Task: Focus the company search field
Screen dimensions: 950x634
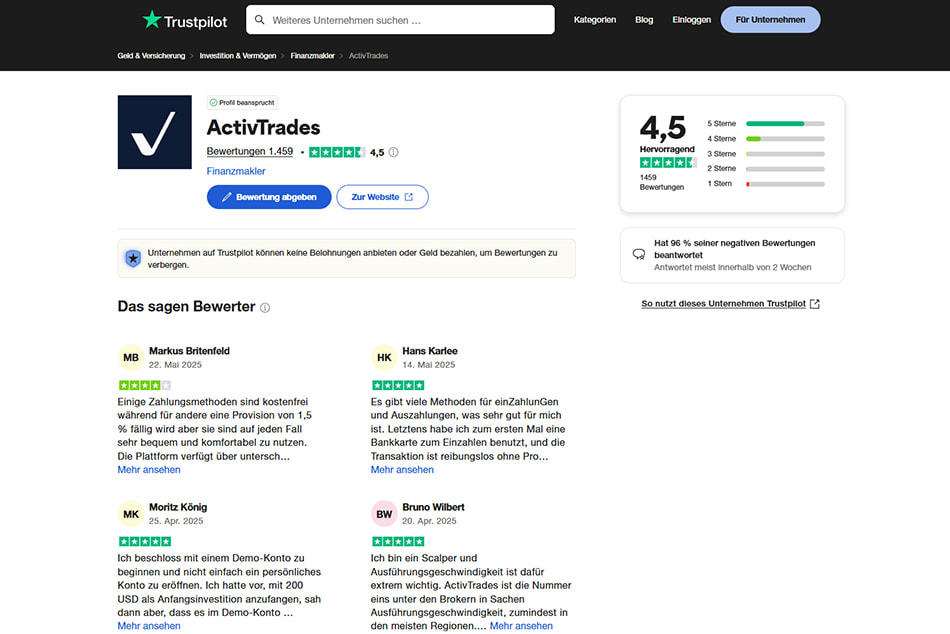Action: click(x=400, y=20)
